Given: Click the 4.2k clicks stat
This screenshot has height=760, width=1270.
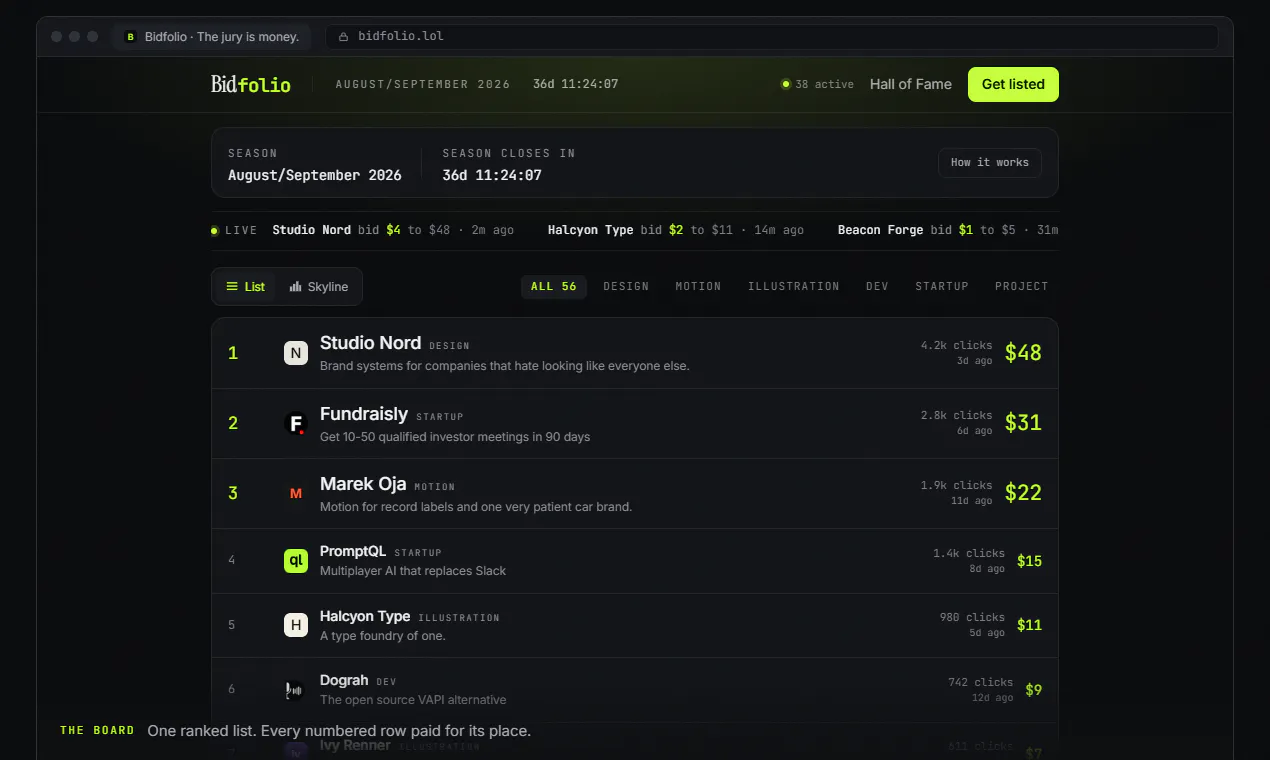Looking at the screenshot, I should pos(957,346).
